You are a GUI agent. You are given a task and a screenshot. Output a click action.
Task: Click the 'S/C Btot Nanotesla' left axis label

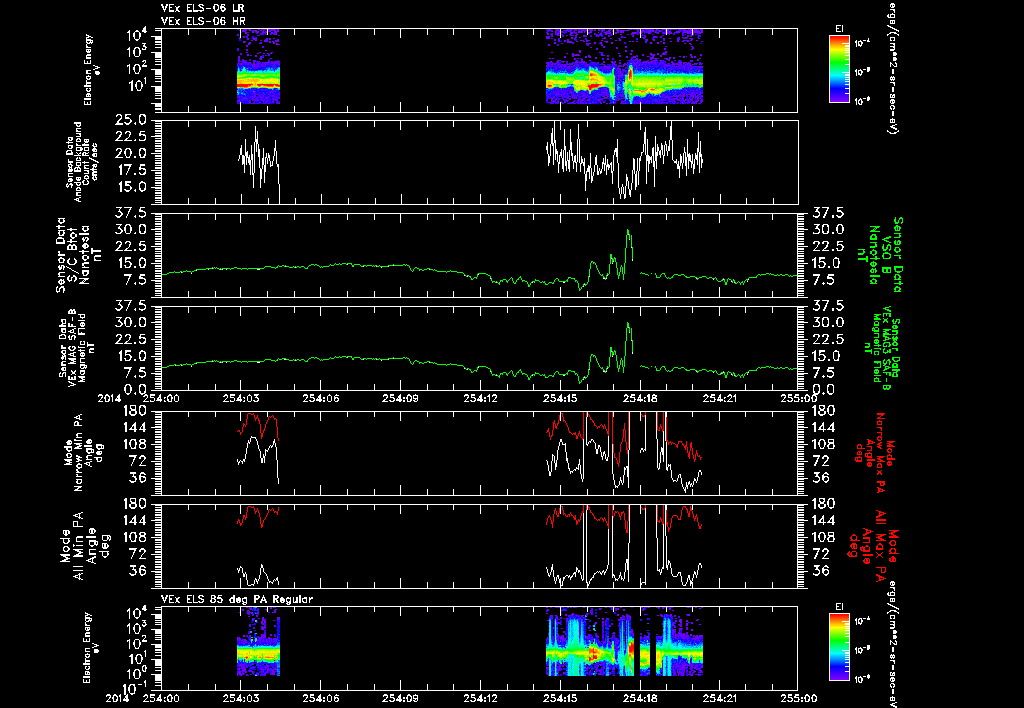[x=80, y=255]
